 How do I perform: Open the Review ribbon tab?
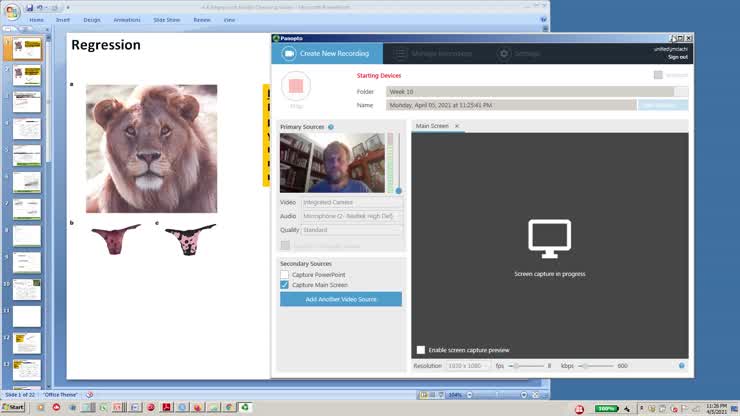click(x=202, y=20)
